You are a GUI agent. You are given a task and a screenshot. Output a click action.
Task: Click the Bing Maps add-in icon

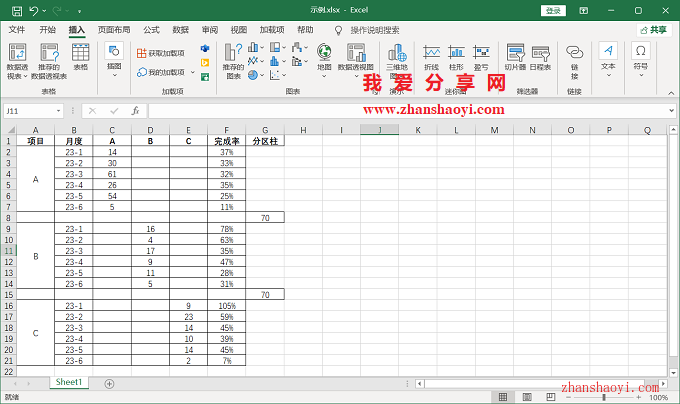205,62
